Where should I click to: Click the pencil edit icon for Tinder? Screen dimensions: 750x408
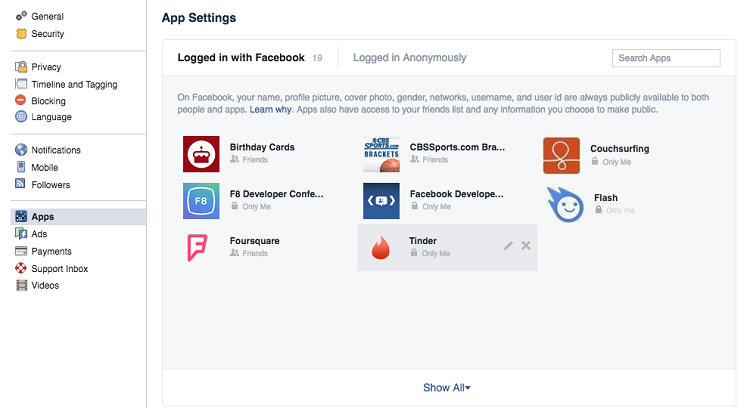click(x=508, y=246)
